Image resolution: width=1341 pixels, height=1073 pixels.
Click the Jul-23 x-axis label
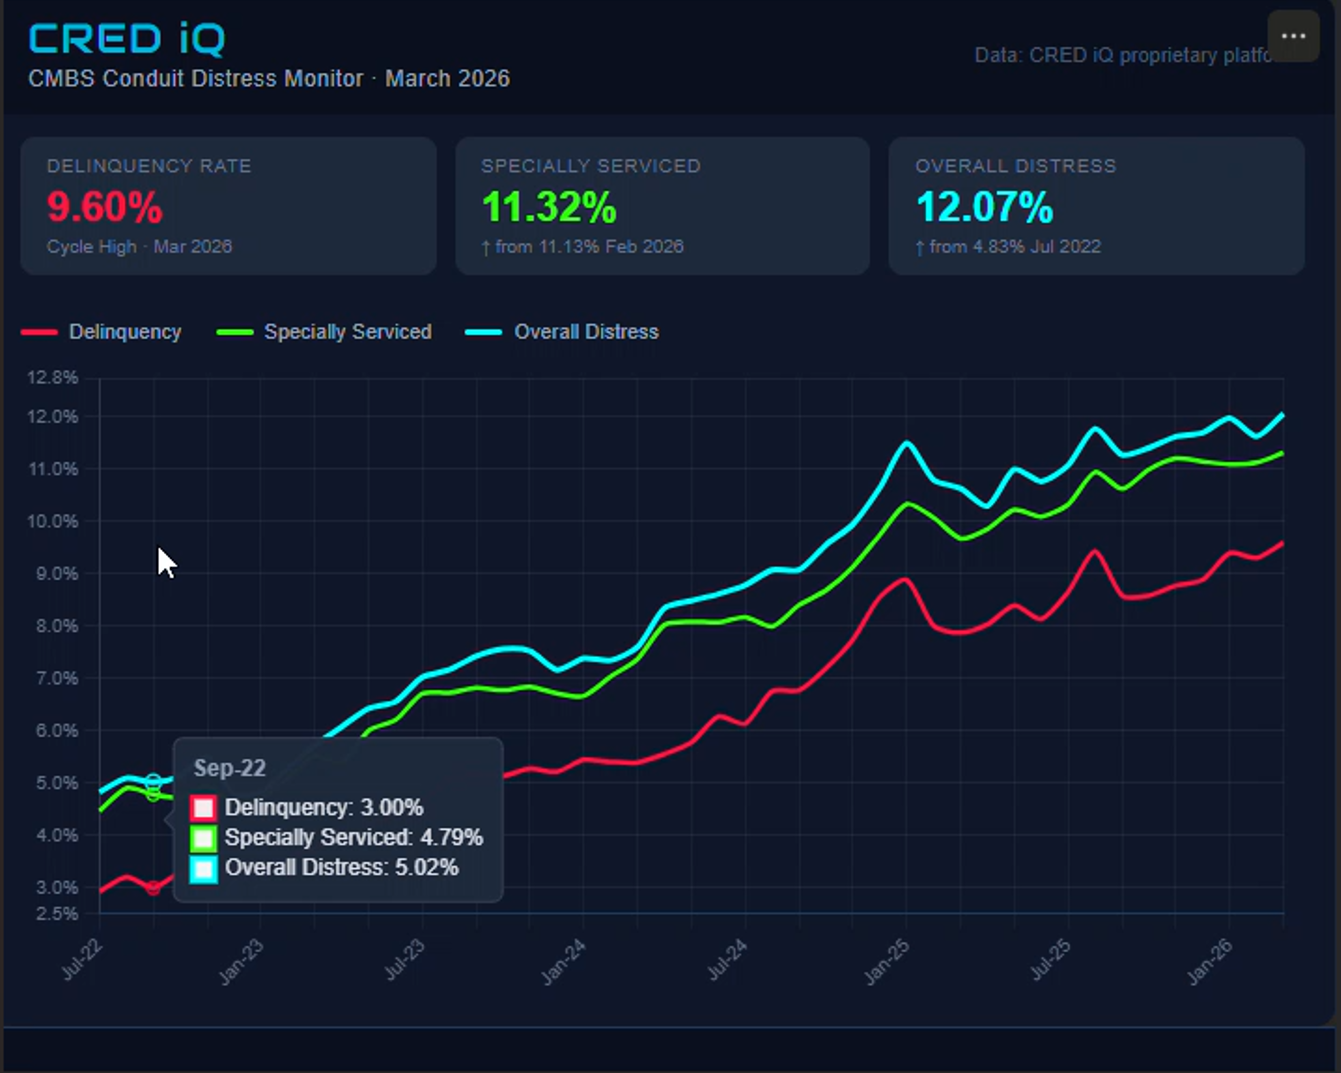click(404, 962)
